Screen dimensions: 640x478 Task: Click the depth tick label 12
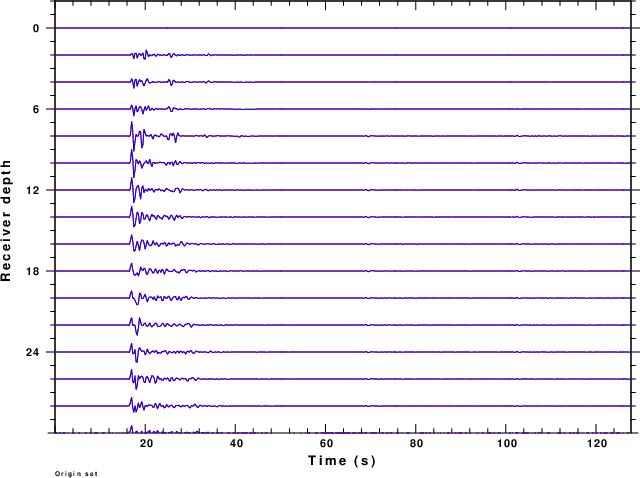[33, 190]
